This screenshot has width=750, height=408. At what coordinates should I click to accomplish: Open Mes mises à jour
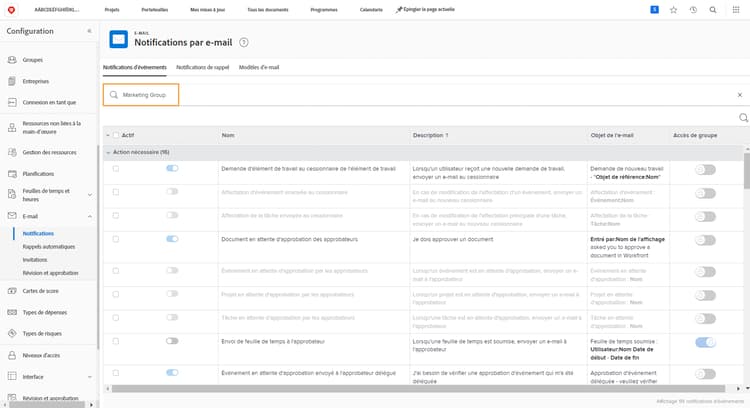(208, 10)
